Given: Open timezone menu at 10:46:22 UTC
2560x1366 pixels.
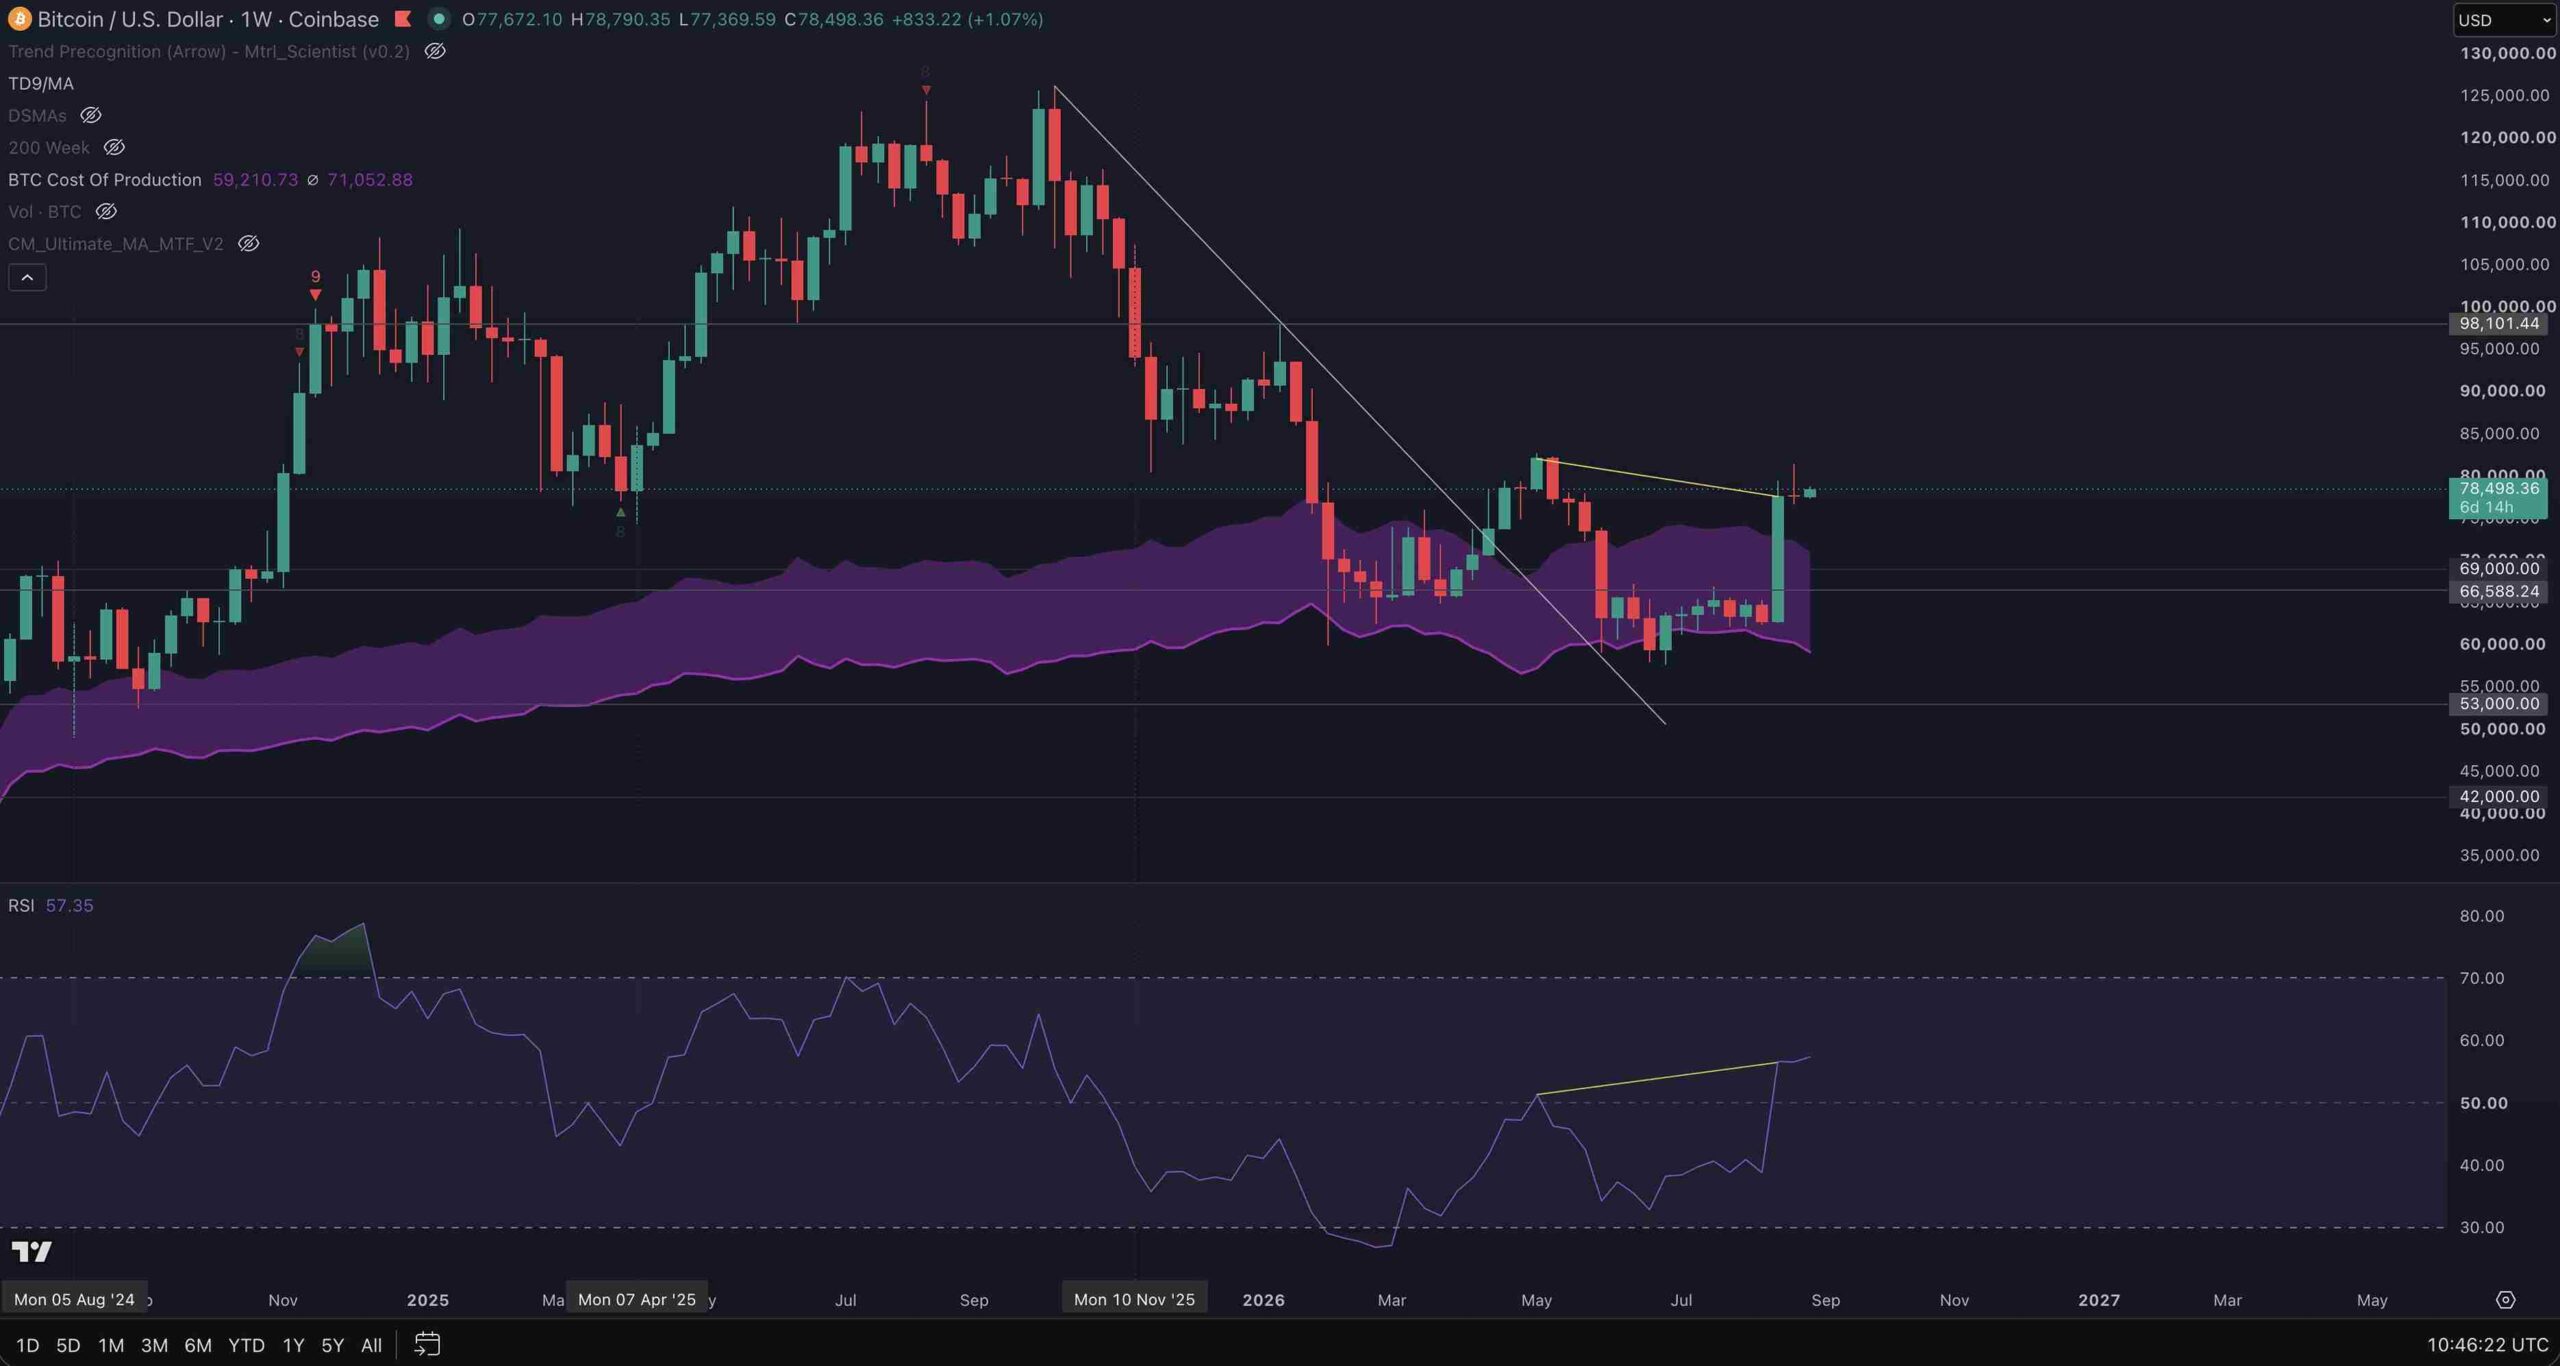Looking at the screenshot, I should (x=2487, y=1345).
